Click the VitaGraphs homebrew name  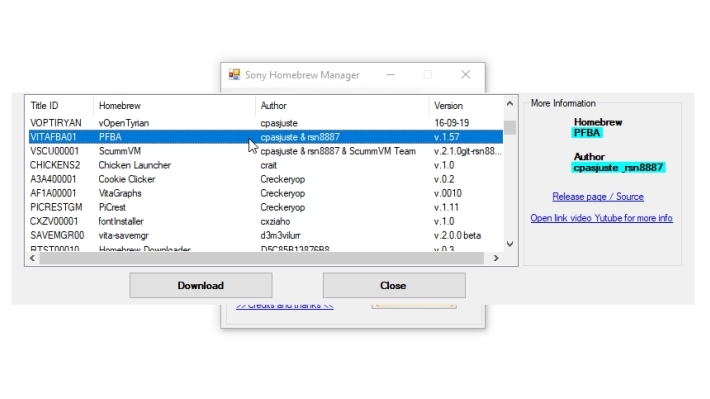[x=120, y=193]
